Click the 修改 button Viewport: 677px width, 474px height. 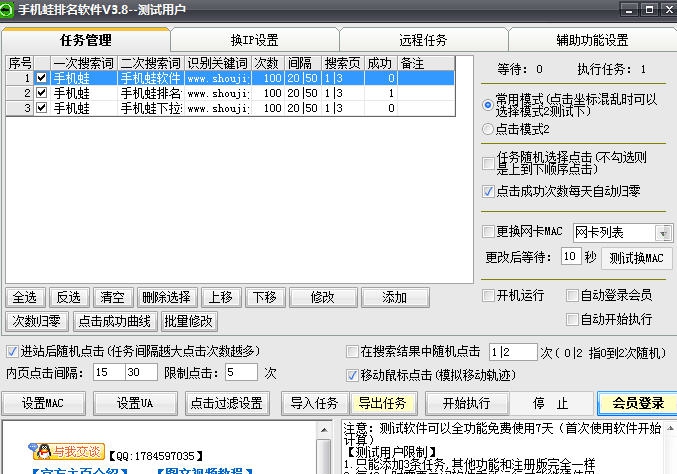(323, 297)
